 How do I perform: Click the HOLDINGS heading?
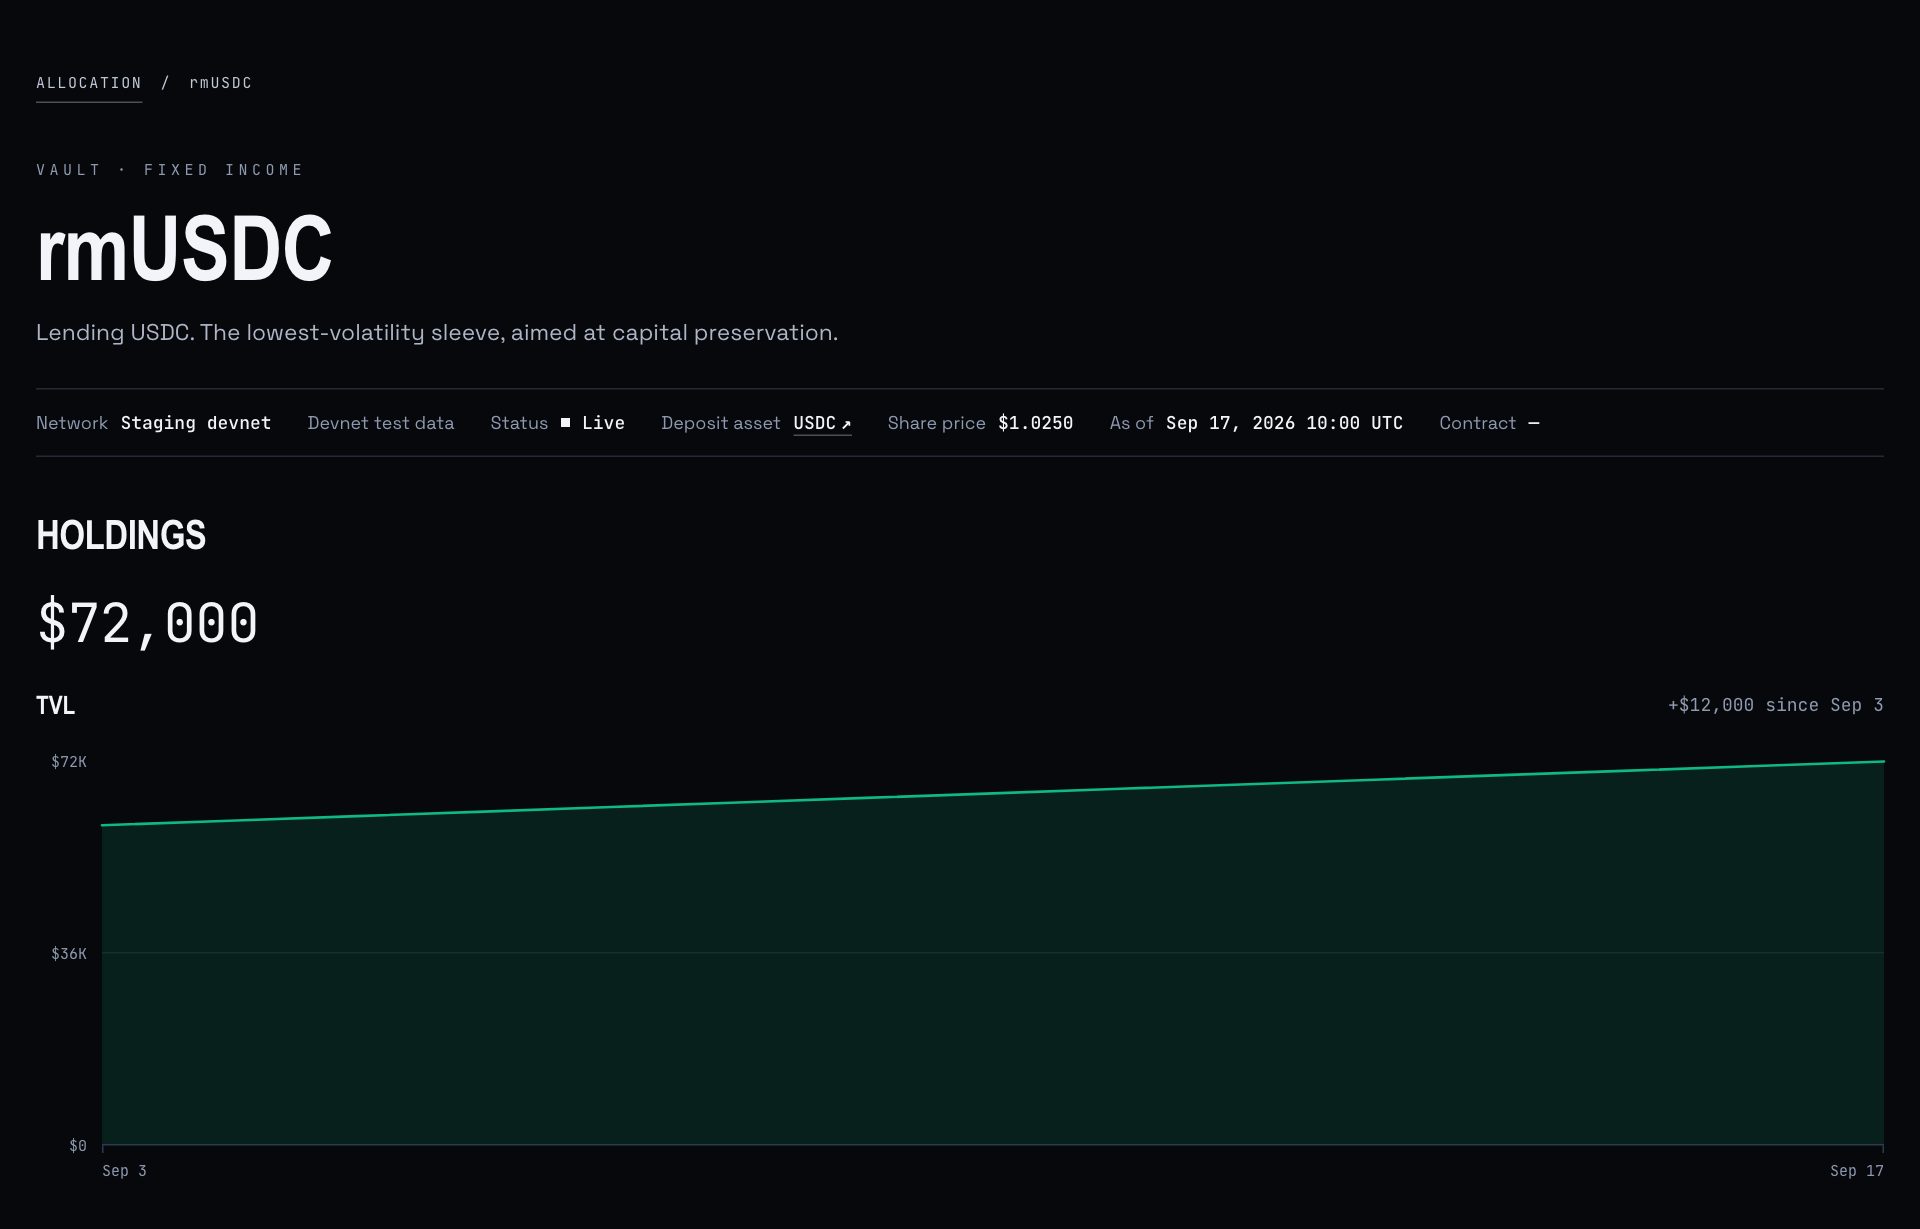(x=121, y=536)
